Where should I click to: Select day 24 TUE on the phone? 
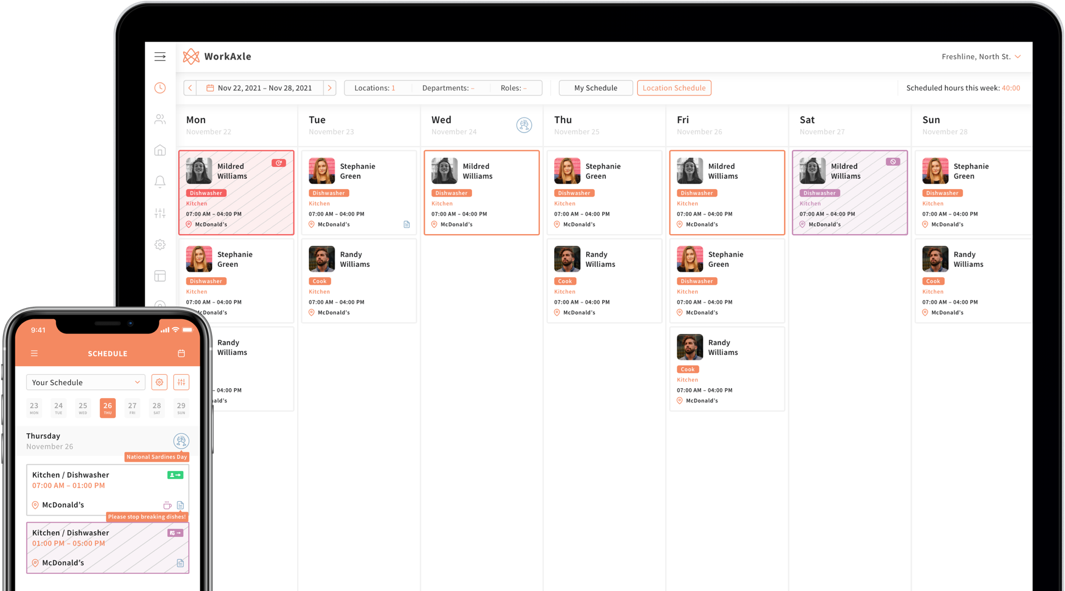pos(58,408)
